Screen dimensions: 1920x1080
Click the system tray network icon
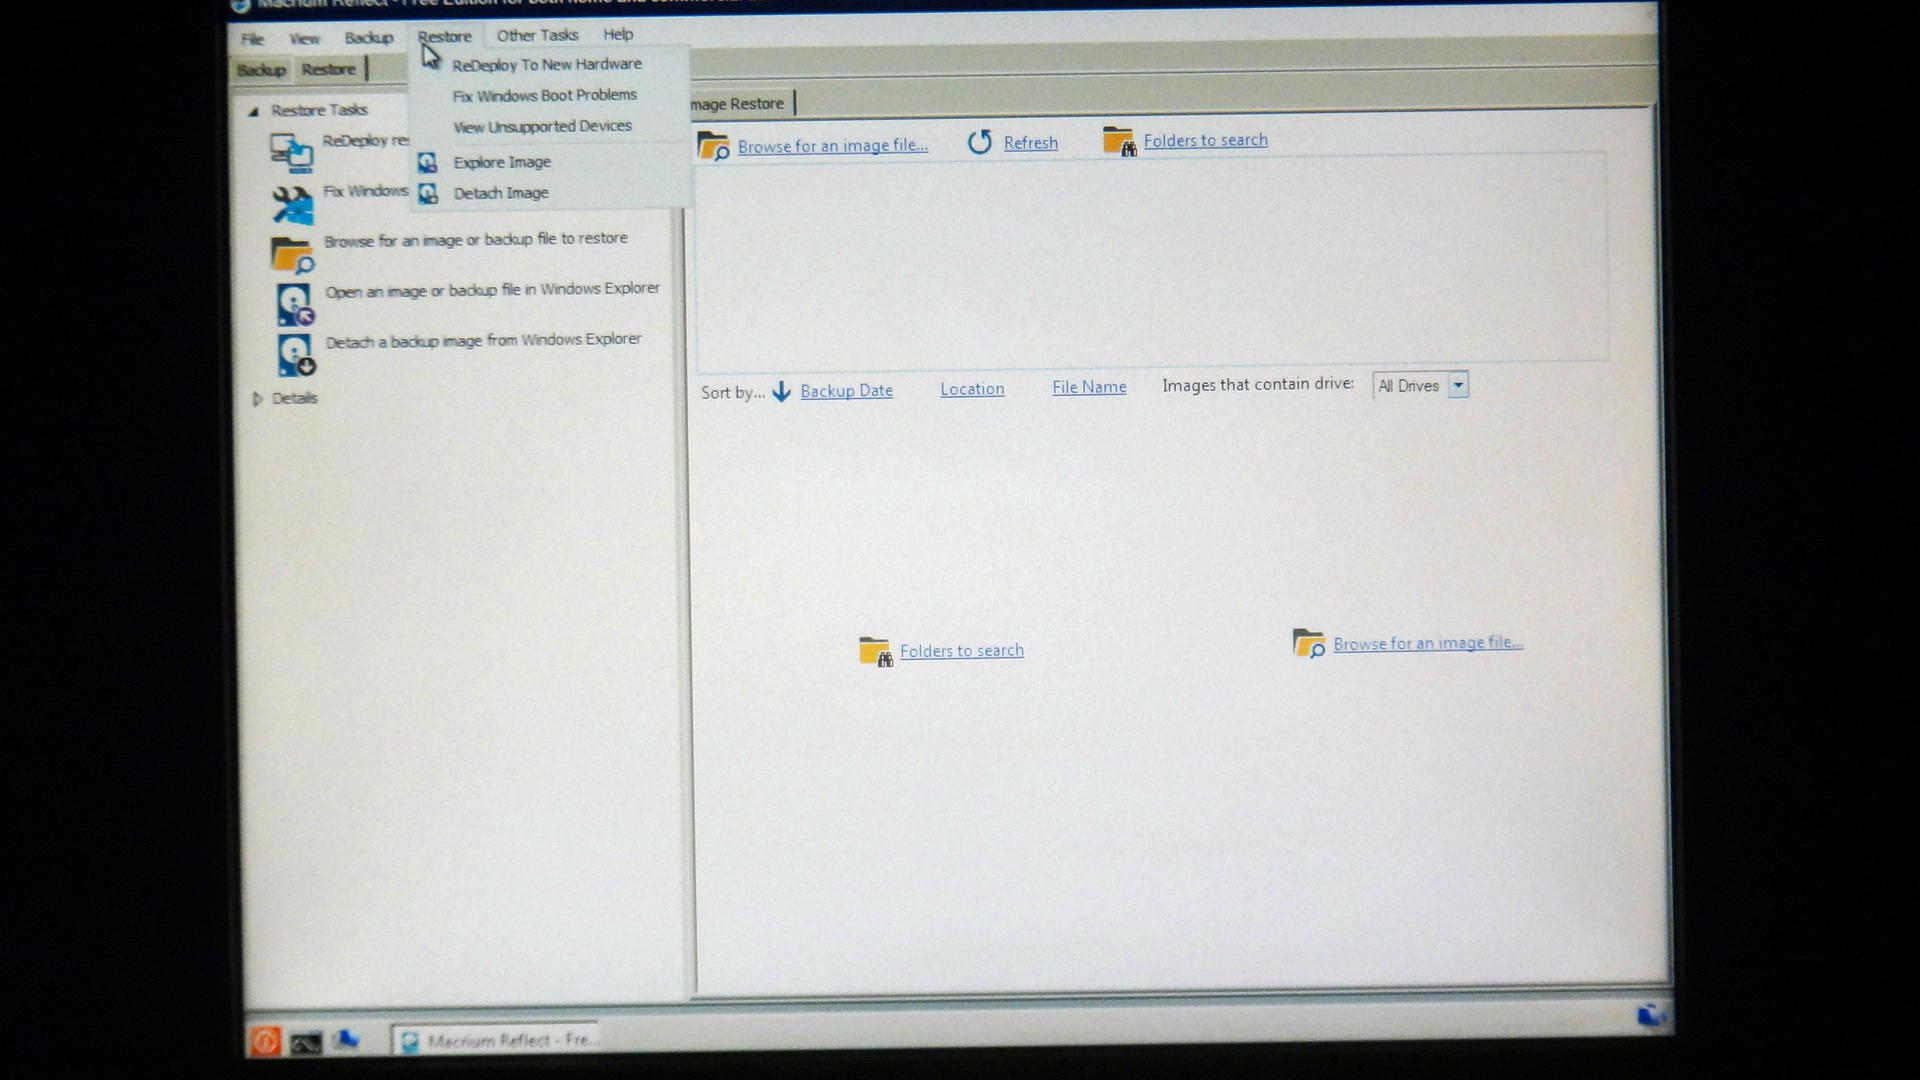click(1651, 1016)
